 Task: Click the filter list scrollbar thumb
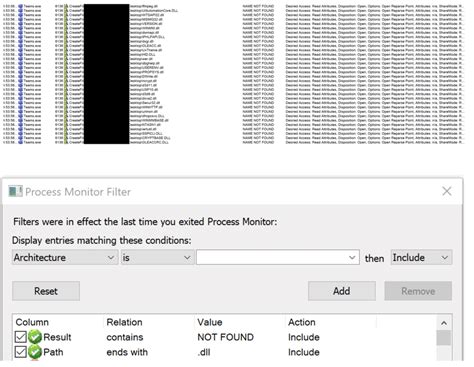pyautogui.click(x=444, y=338)
